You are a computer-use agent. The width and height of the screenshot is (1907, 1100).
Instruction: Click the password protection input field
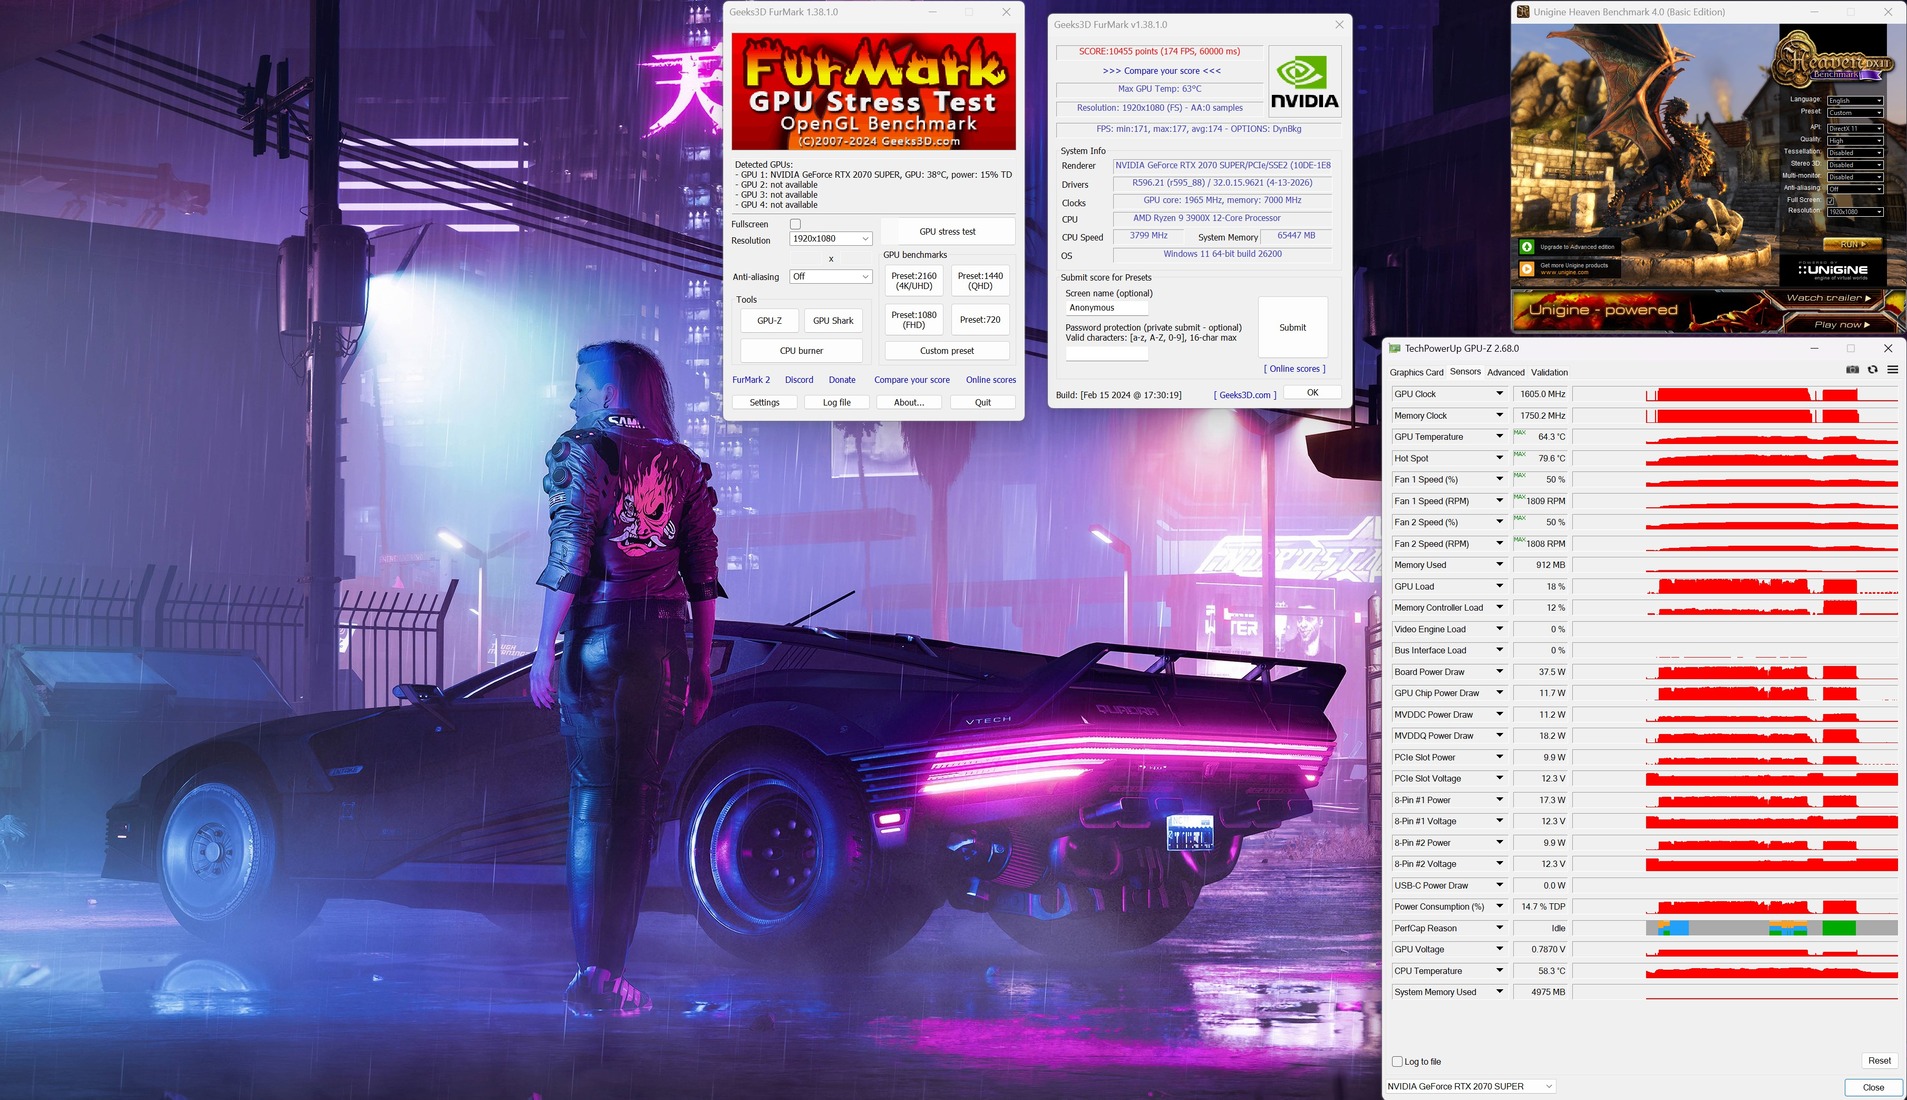click(1106, 352)
